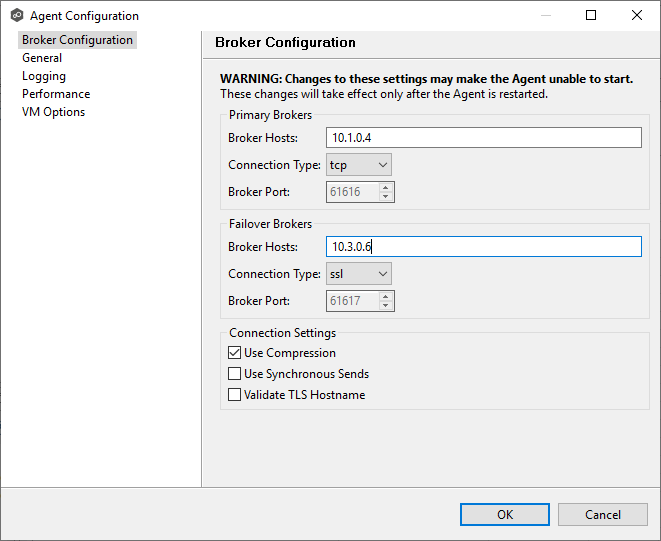Select Broker Configuration in the left panel
This screenshot has width=661, height=541.
[77, 40]
